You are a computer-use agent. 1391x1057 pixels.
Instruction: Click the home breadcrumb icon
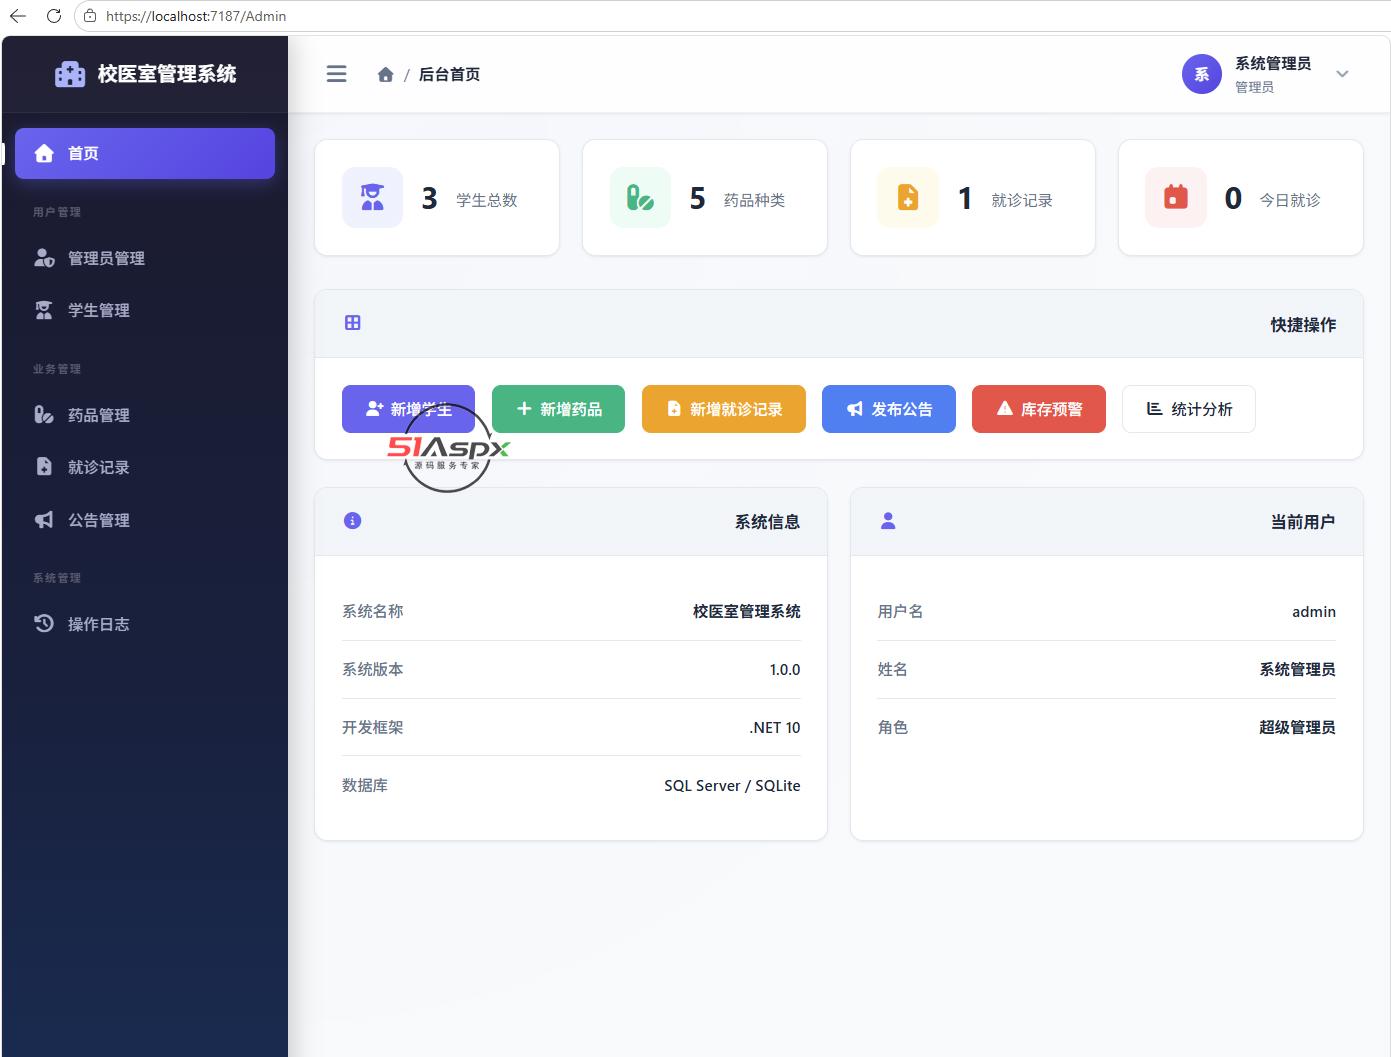coord(385,74)
